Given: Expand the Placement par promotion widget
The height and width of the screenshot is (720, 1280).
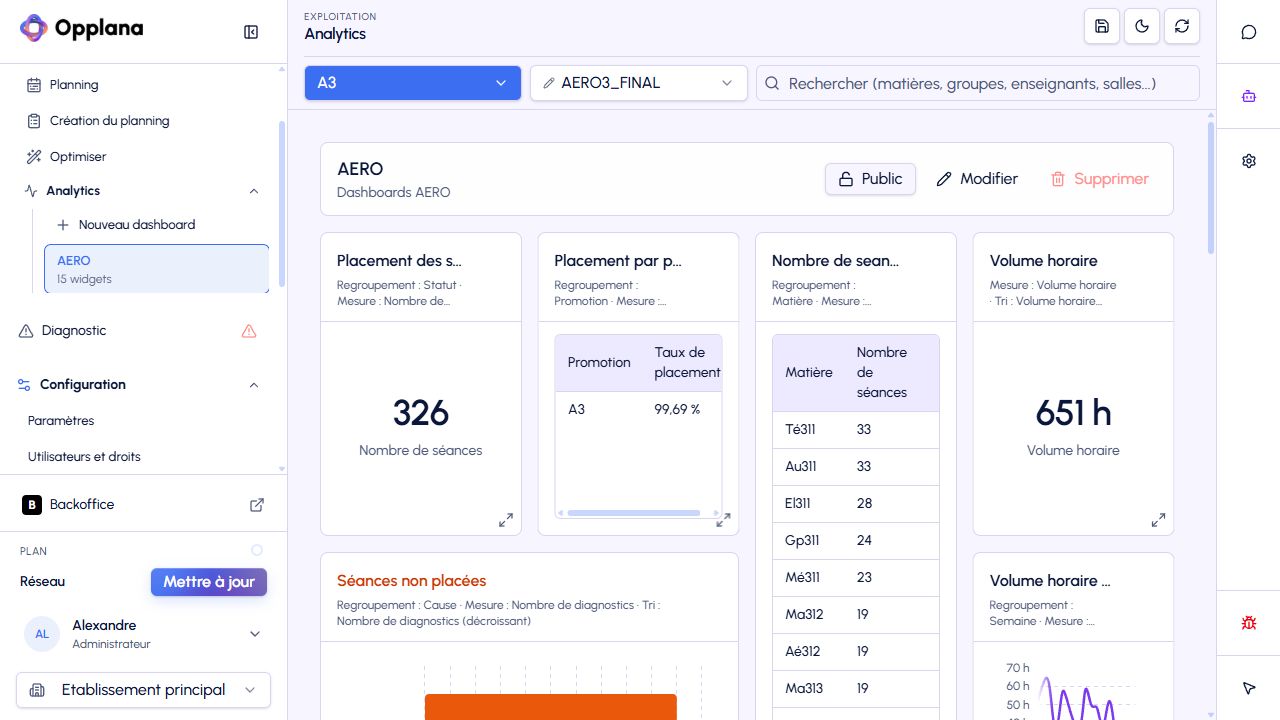Looking at the screenshot, I should (x=723, y=520).
